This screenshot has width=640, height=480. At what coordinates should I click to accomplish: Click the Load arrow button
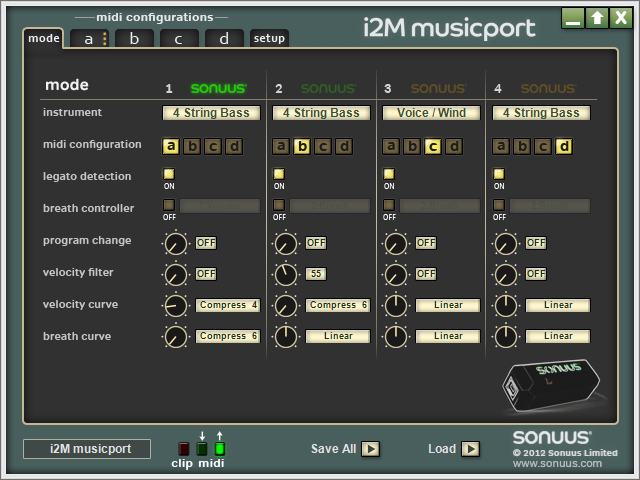[470, 449]
